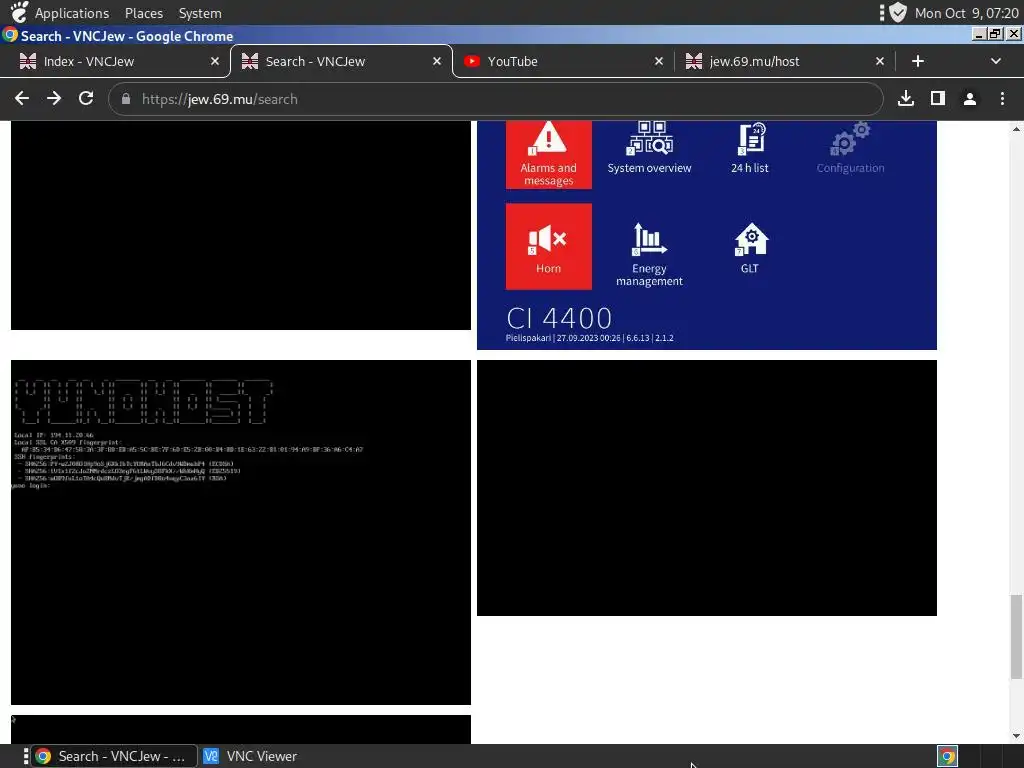Switch to the YouTube tab
This screenshot has height=768, width=1024.
tap(563, 61)
